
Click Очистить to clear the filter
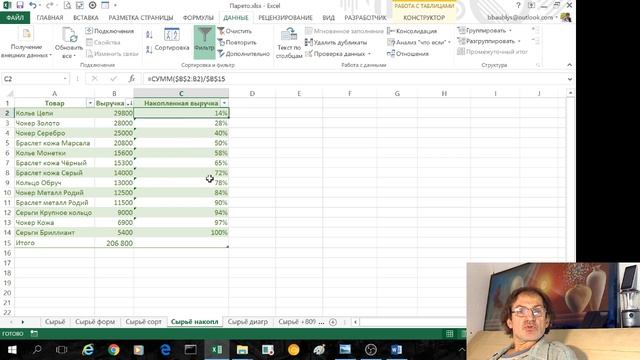pyautogui.click(x=235, y=31)
